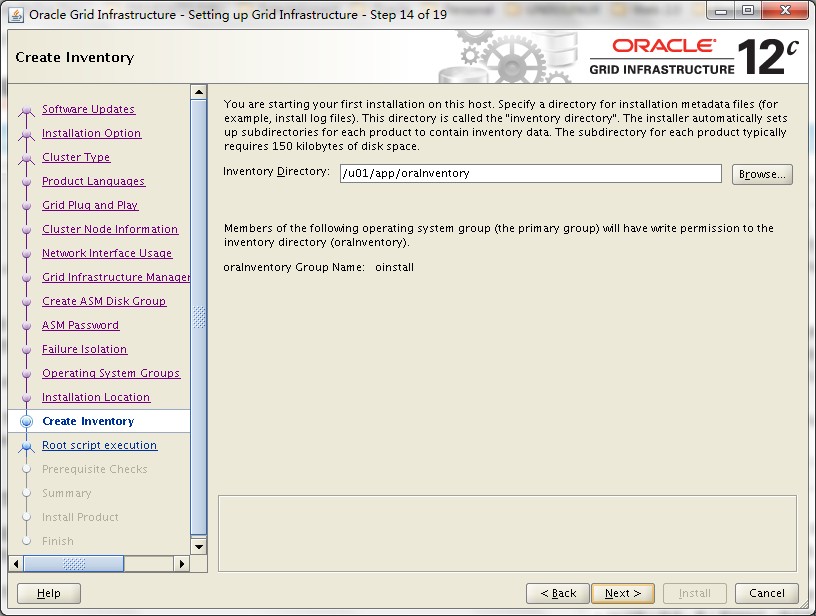Click the Root script execution step marker
Image resolution: width=816 pixels, height=616 pixels.
pos(26,446)
